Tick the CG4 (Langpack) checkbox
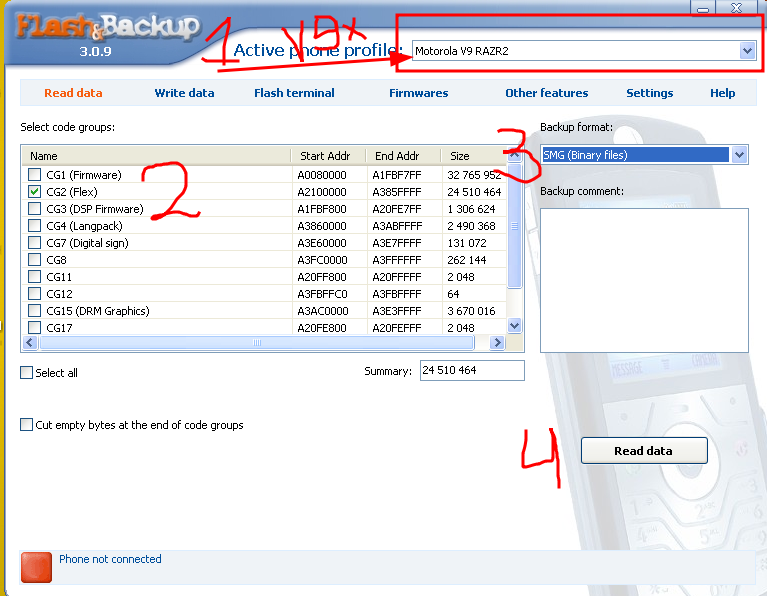767x596 pixels. click(34, 226)
